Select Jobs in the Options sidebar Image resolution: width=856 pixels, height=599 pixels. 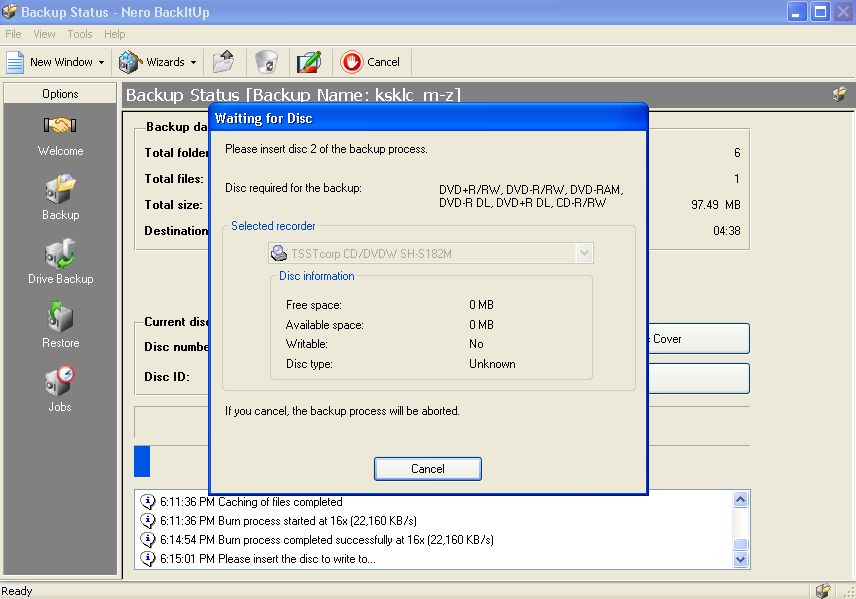pyautogui.click(x=60, y=389)
